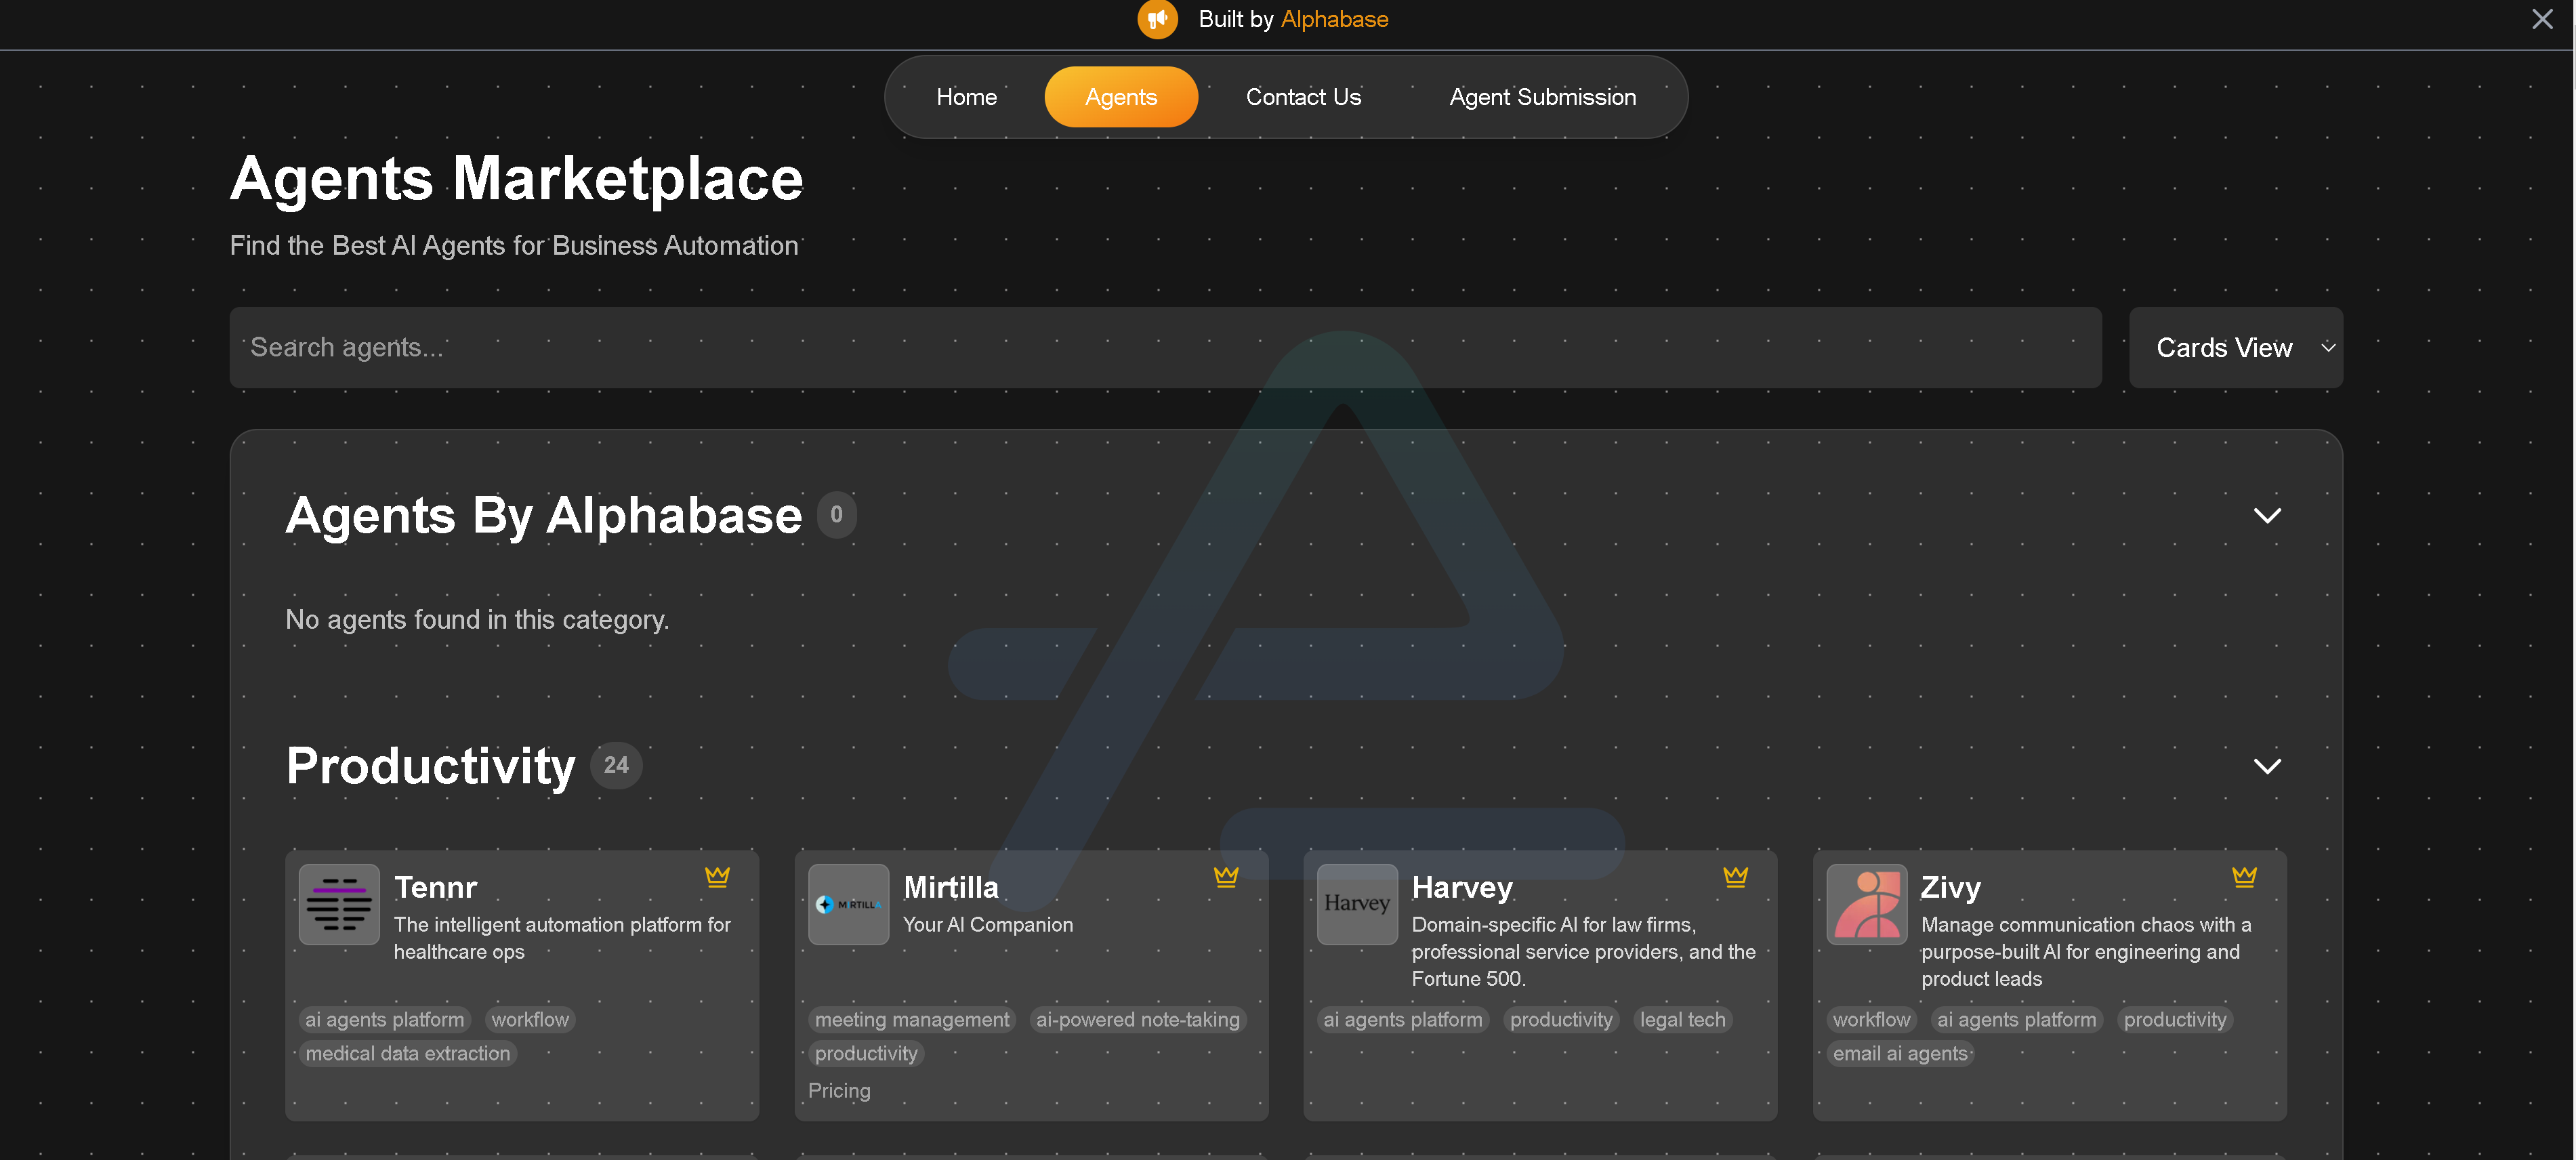Select 'ai agents platform' tag on Tennr card
The width and height of the screenshot is (2576, 1160).
tap(385, 1019)
